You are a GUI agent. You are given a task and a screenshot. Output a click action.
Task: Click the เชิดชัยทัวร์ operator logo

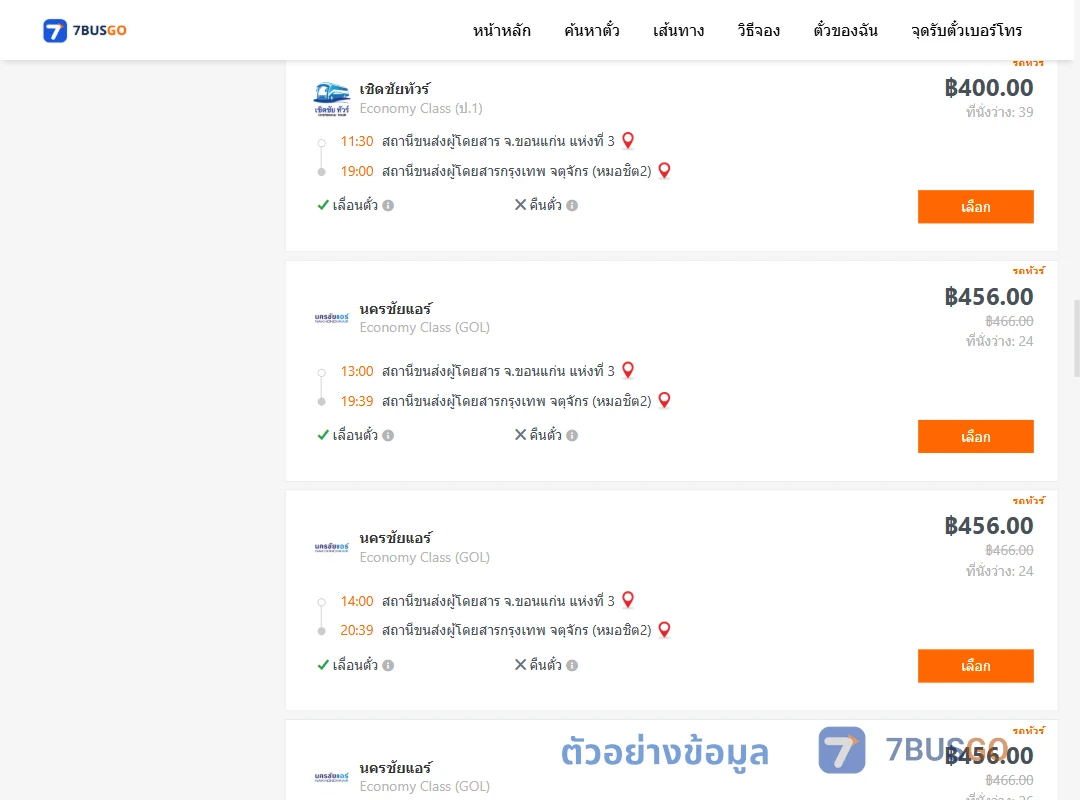[331, 99]
